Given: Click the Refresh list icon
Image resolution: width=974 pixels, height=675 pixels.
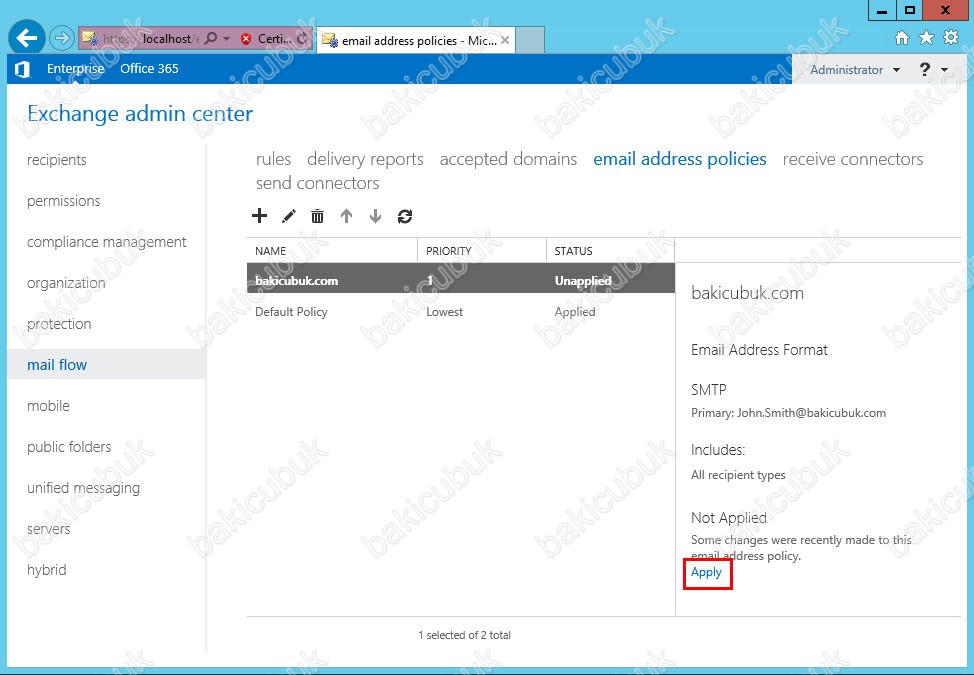Looking at the screenshot, I should 405,216.
